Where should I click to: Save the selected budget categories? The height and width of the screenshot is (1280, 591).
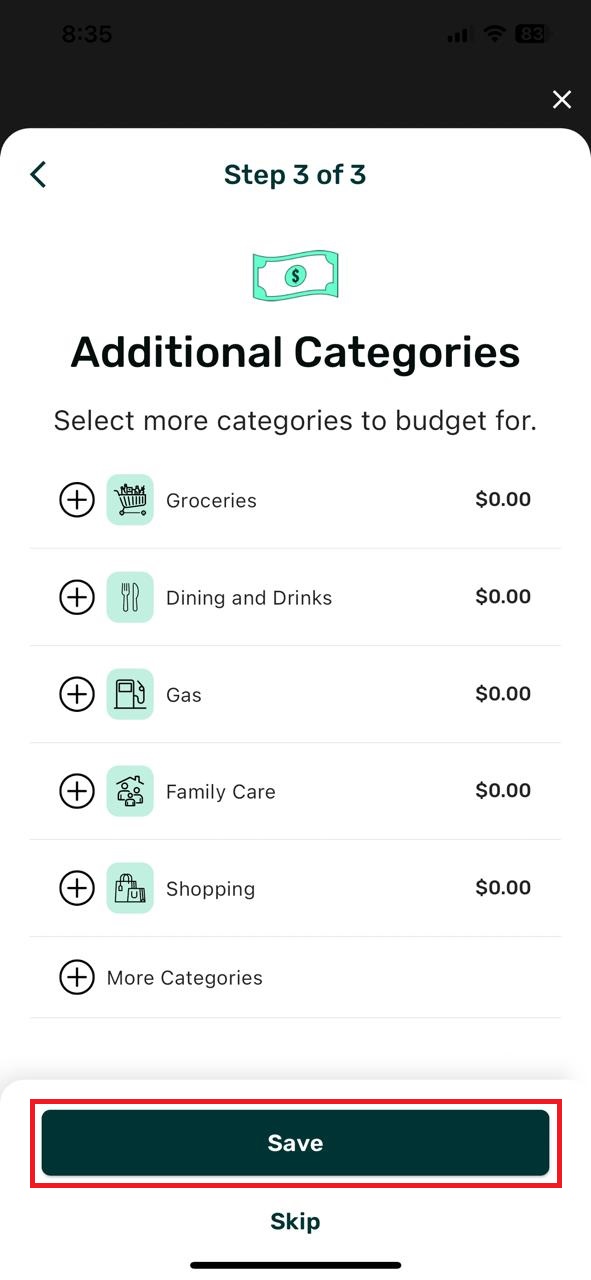[x=295, y=1143]
